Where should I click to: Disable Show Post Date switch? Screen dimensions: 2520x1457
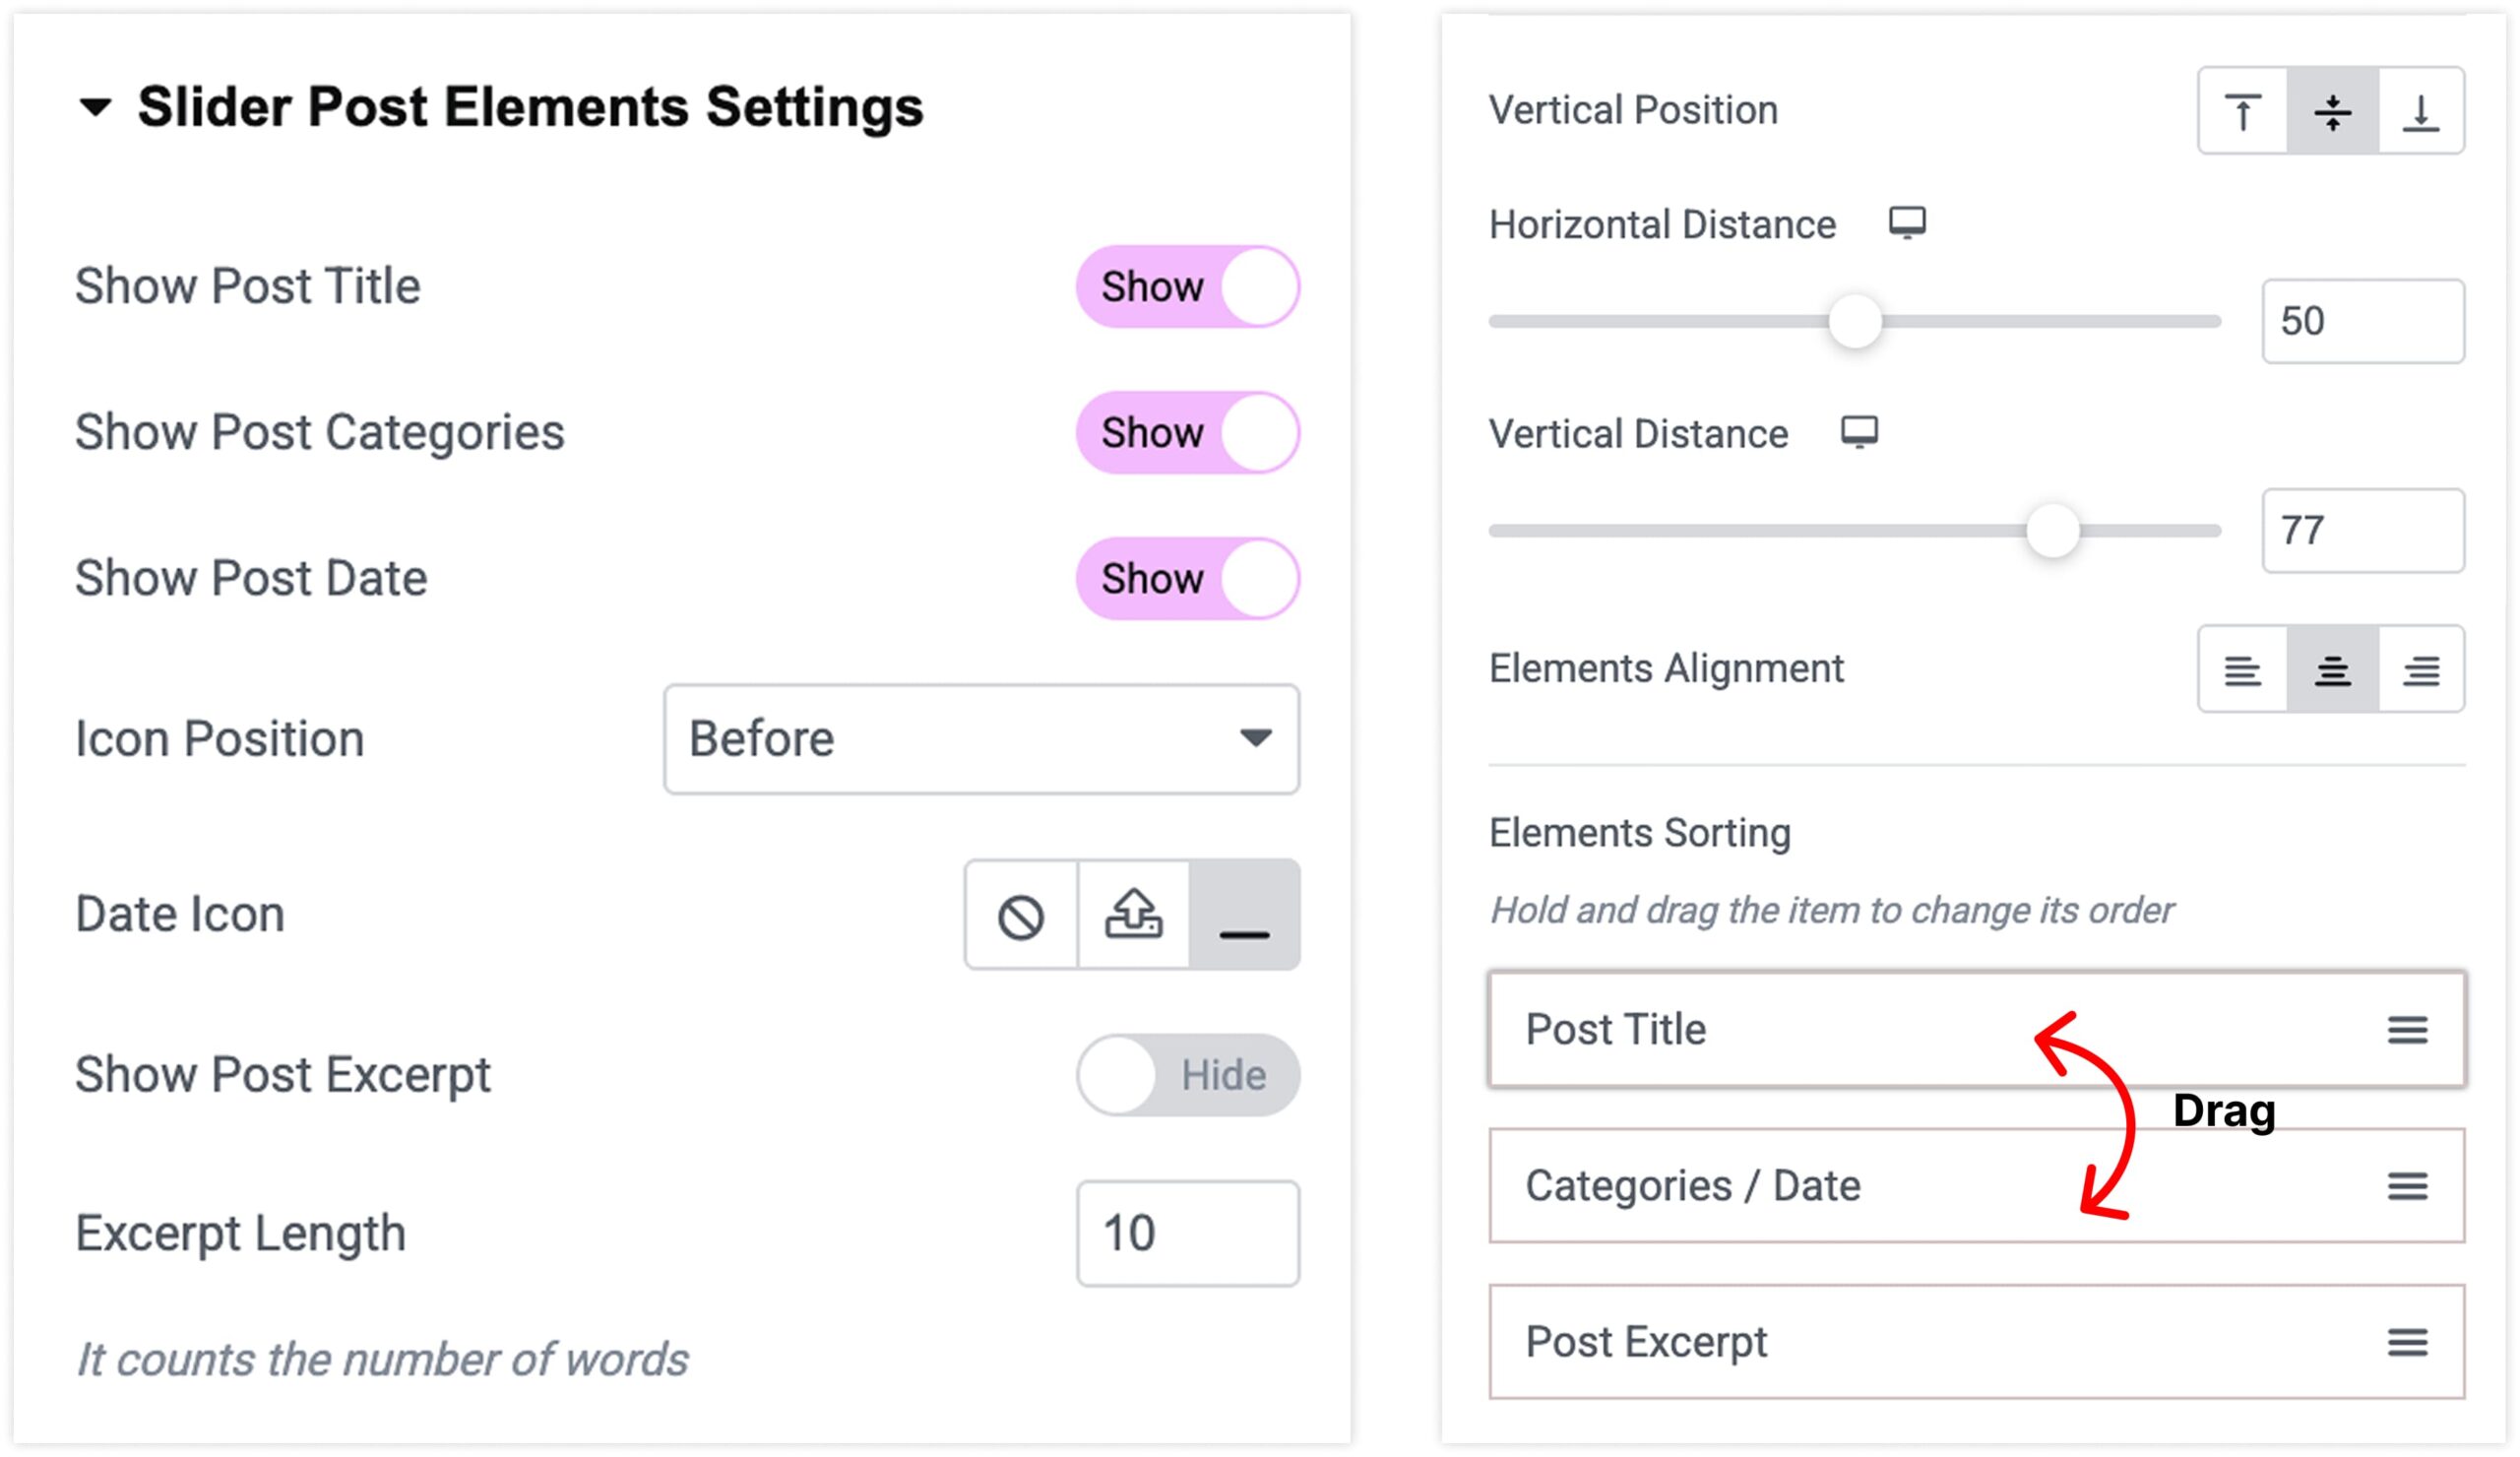1188,579
